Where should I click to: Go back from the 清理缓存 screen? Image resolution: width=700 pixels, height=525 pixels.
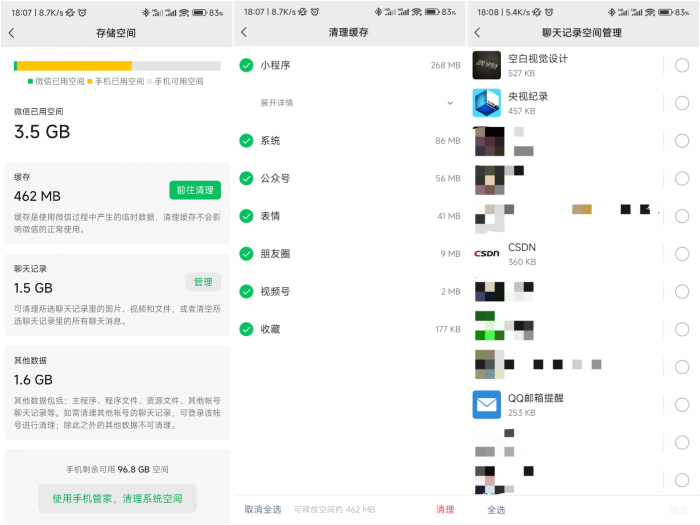pos(244,32)
